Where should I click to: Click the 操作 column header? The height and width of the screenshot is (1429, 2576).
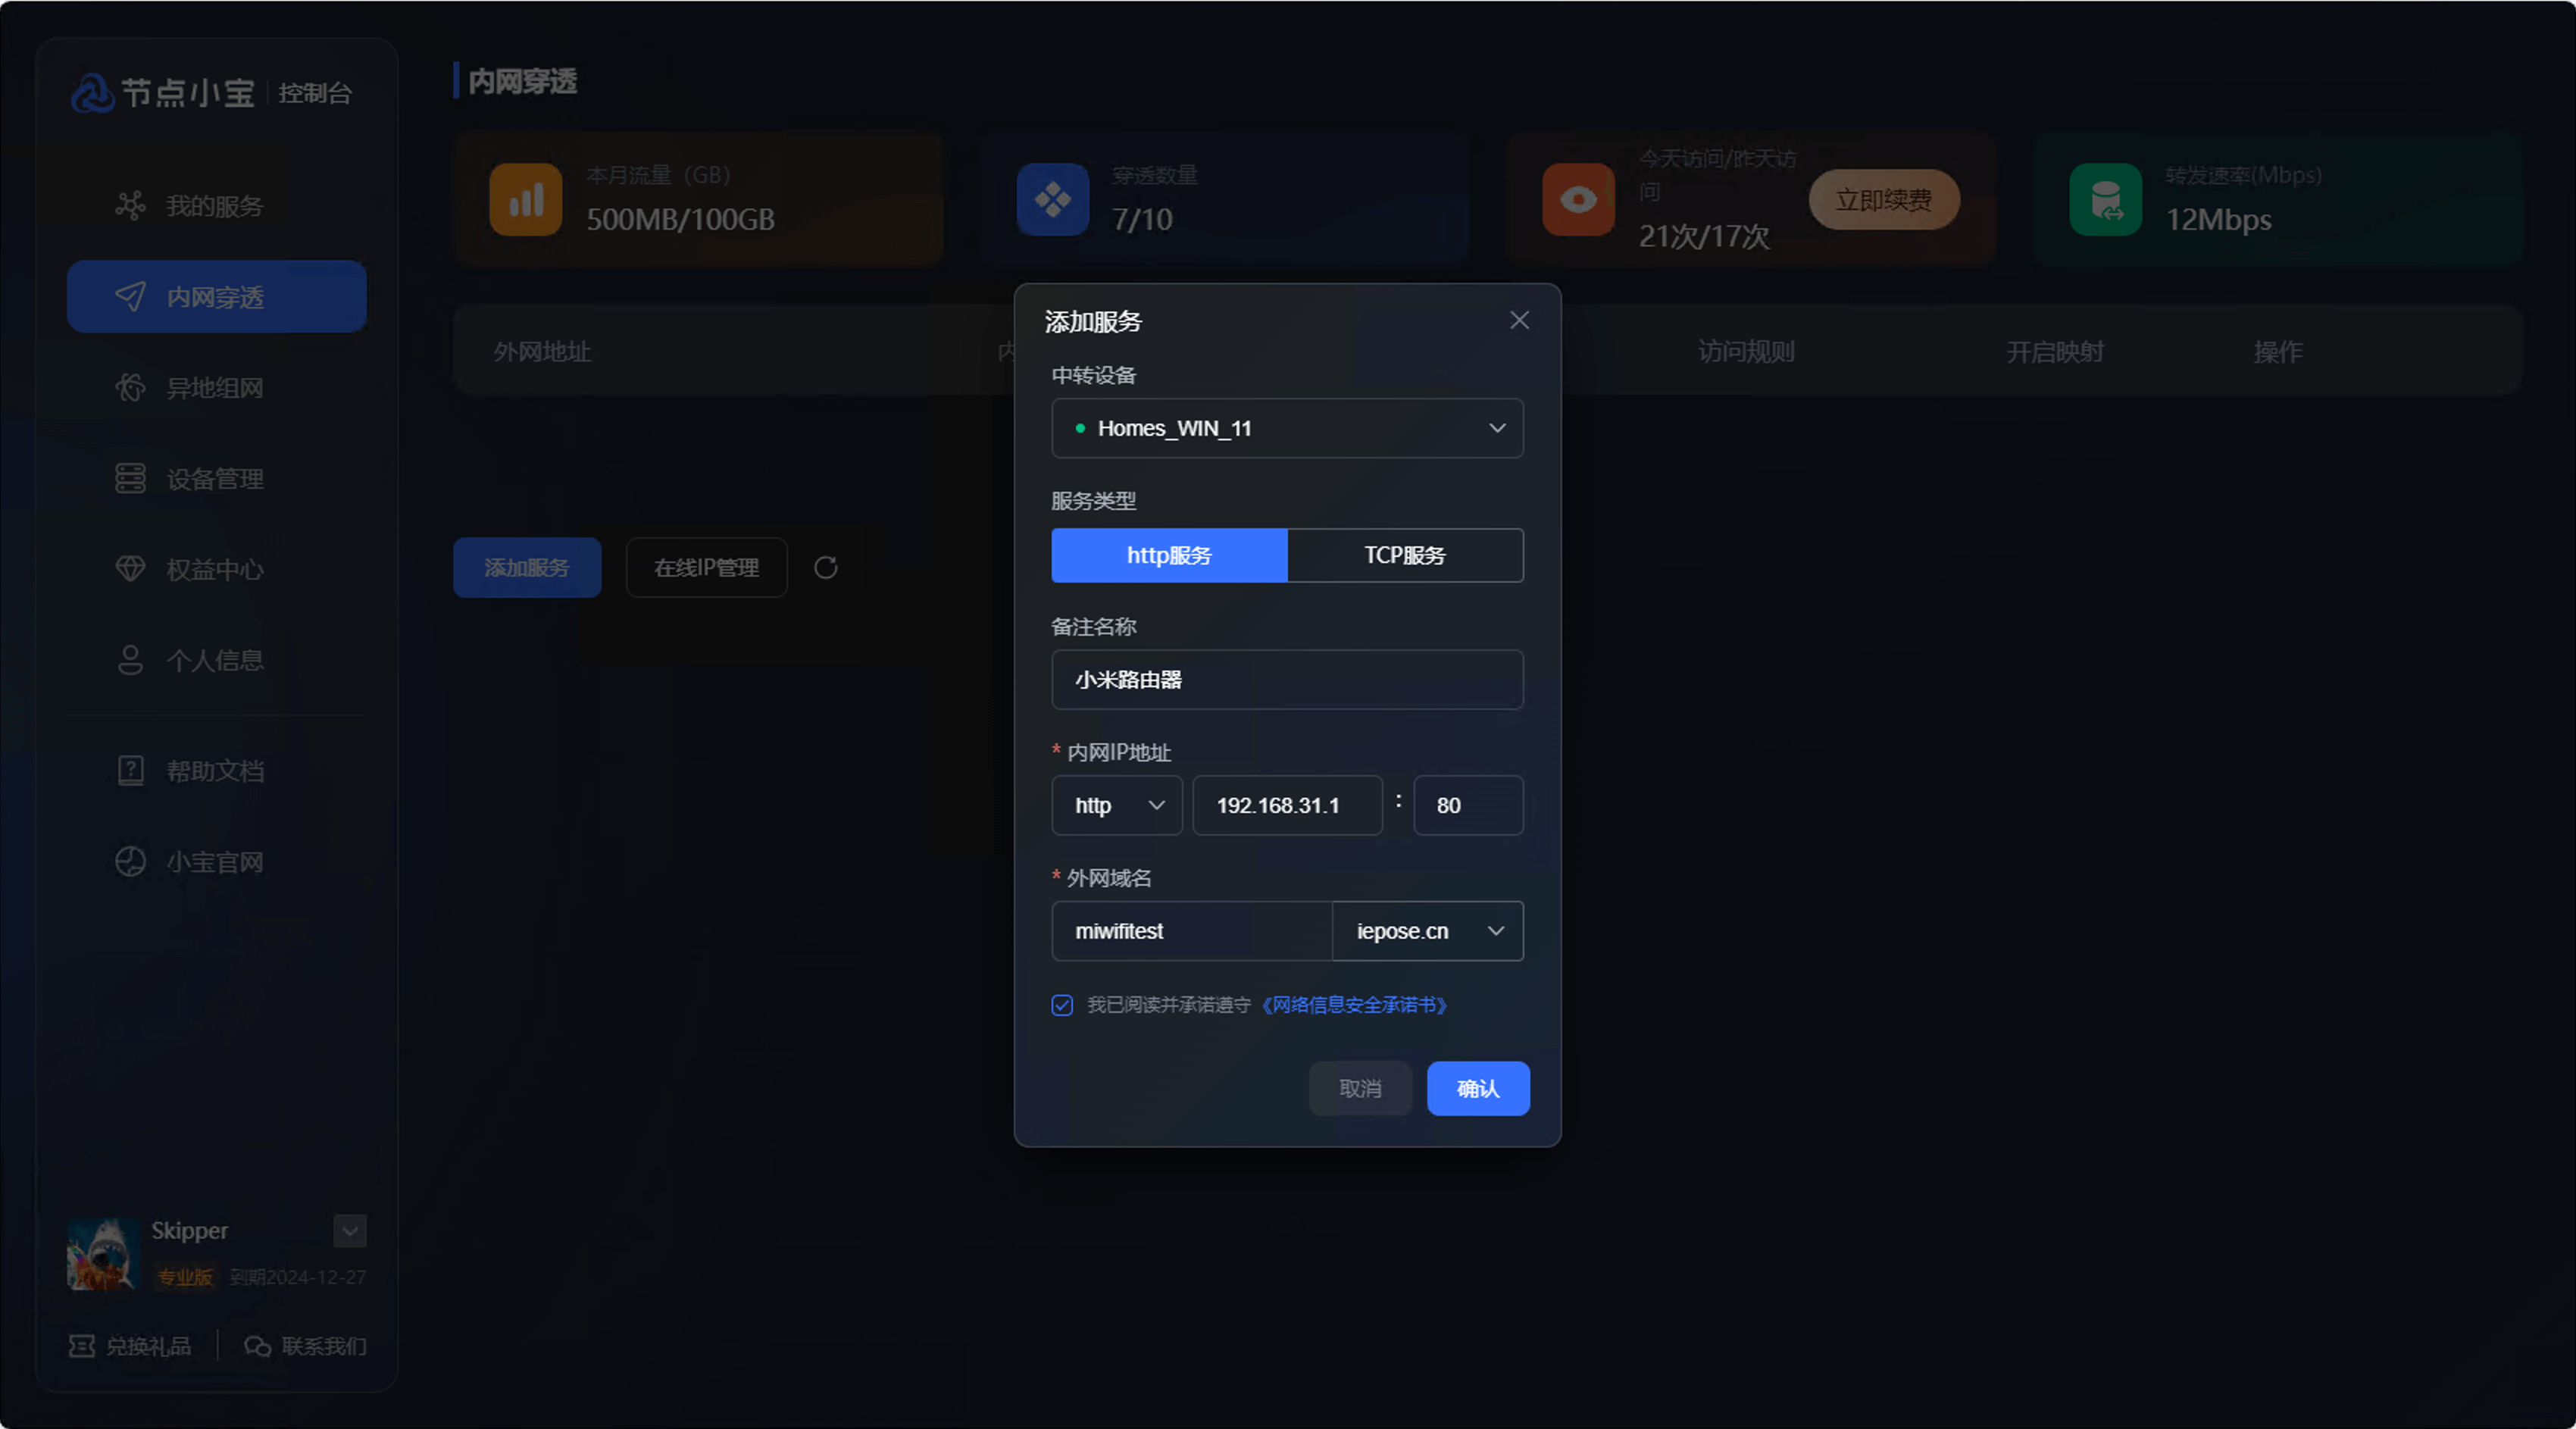(x=2279, y=352)
